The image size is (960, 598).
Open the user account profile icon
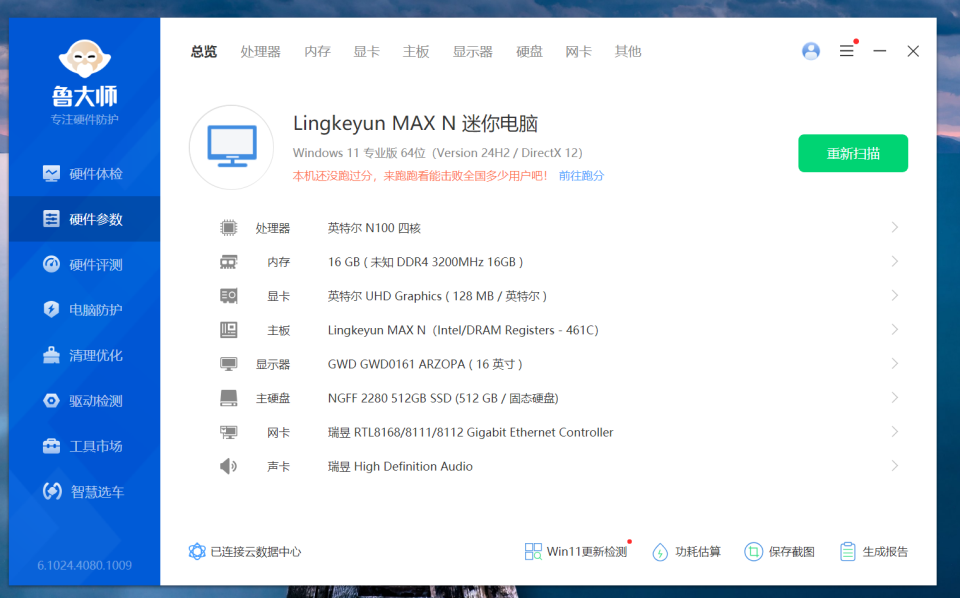[811, 51]
